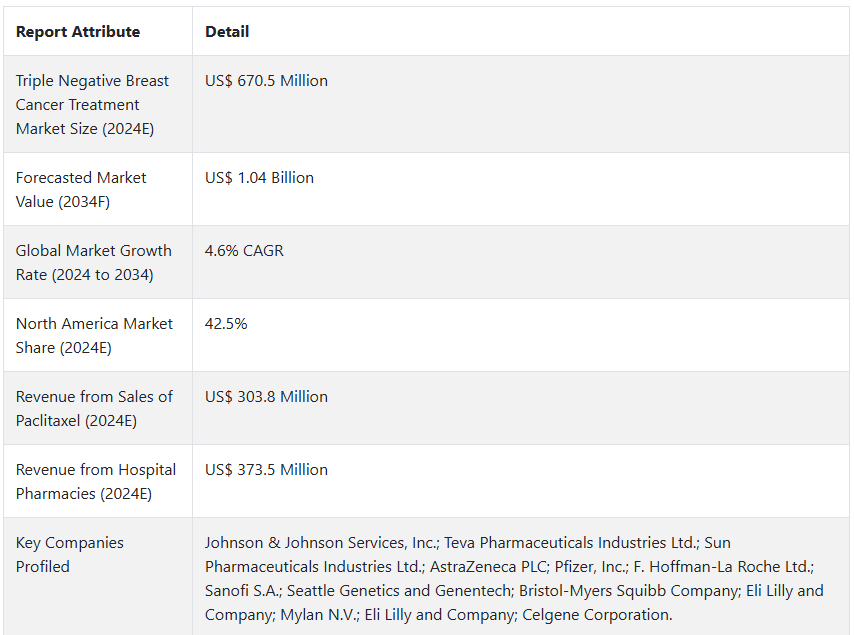This screenshot has height=635, width=854.
Task: Click 'Johnson & Johnson Services, Inc.' in companies list
Action: pyautogui.click(x=321, y=543)
